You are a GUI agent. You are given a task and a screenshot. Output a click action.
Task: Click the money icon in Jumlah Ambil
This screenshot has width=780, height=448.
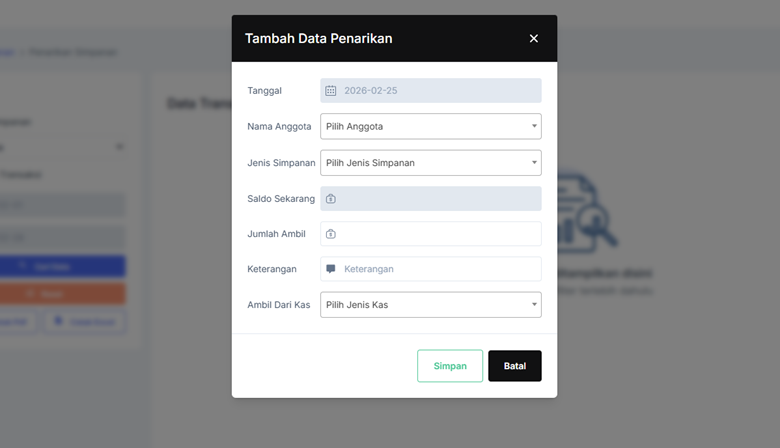tap(331, 234)
